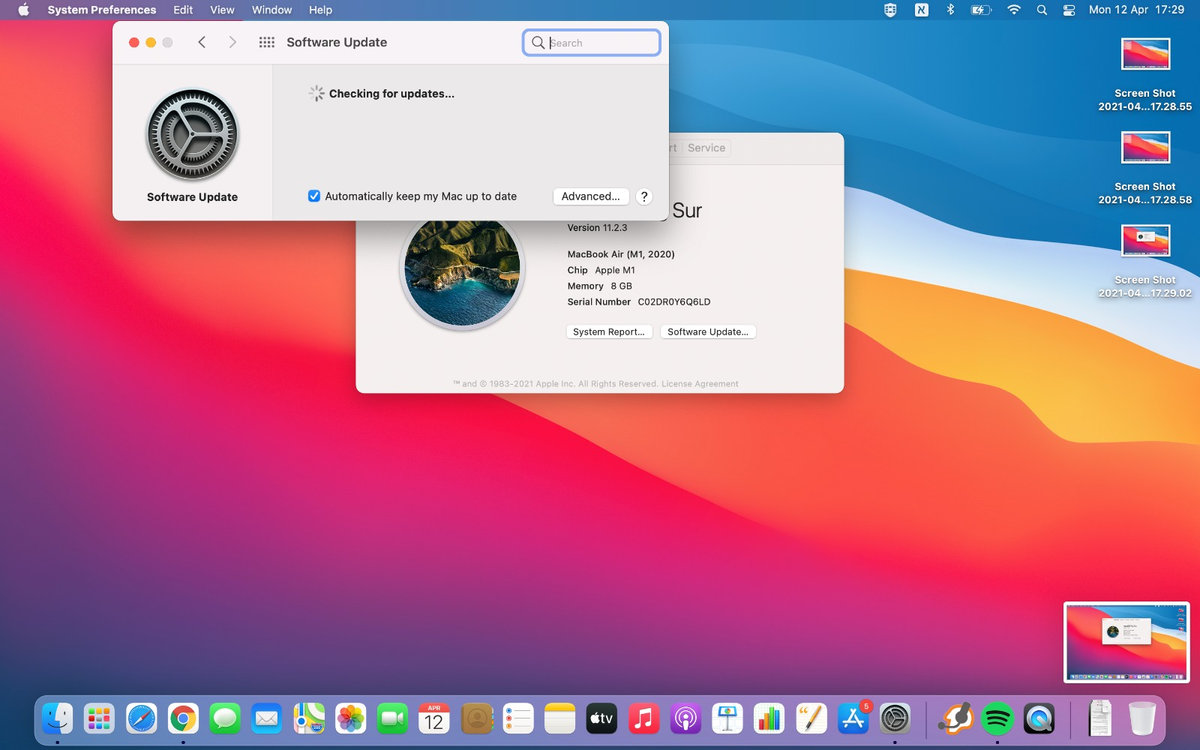Click the input source icon in the menu bar
This screenshot has width=1200, height=750.
[x=921, y=10]
